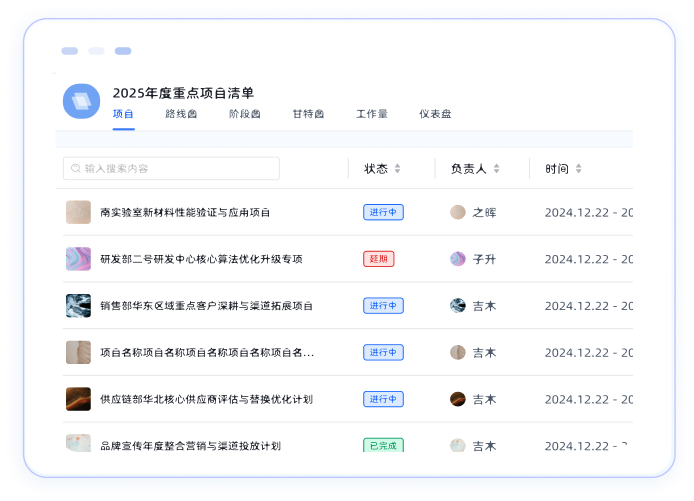Focus the 输入搜索内容 search field
694x501 pixels.
(x=171, y=168)
